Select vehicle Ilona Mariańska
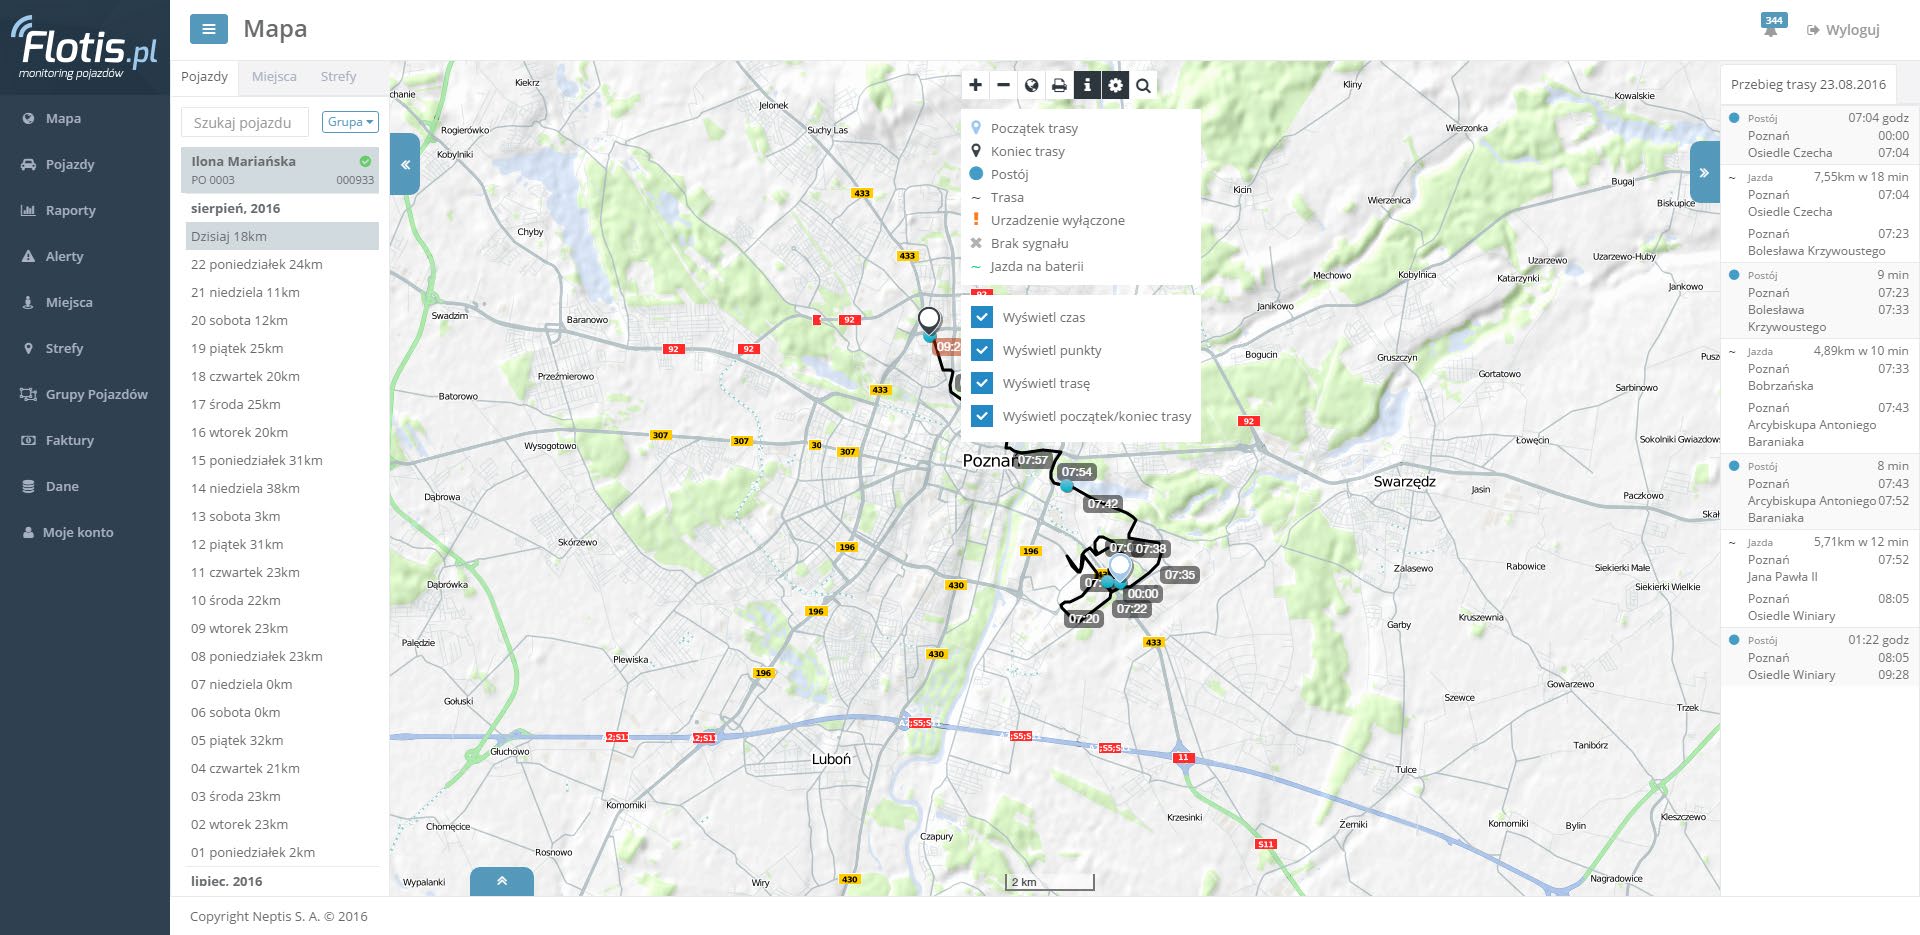 (280, 169)
